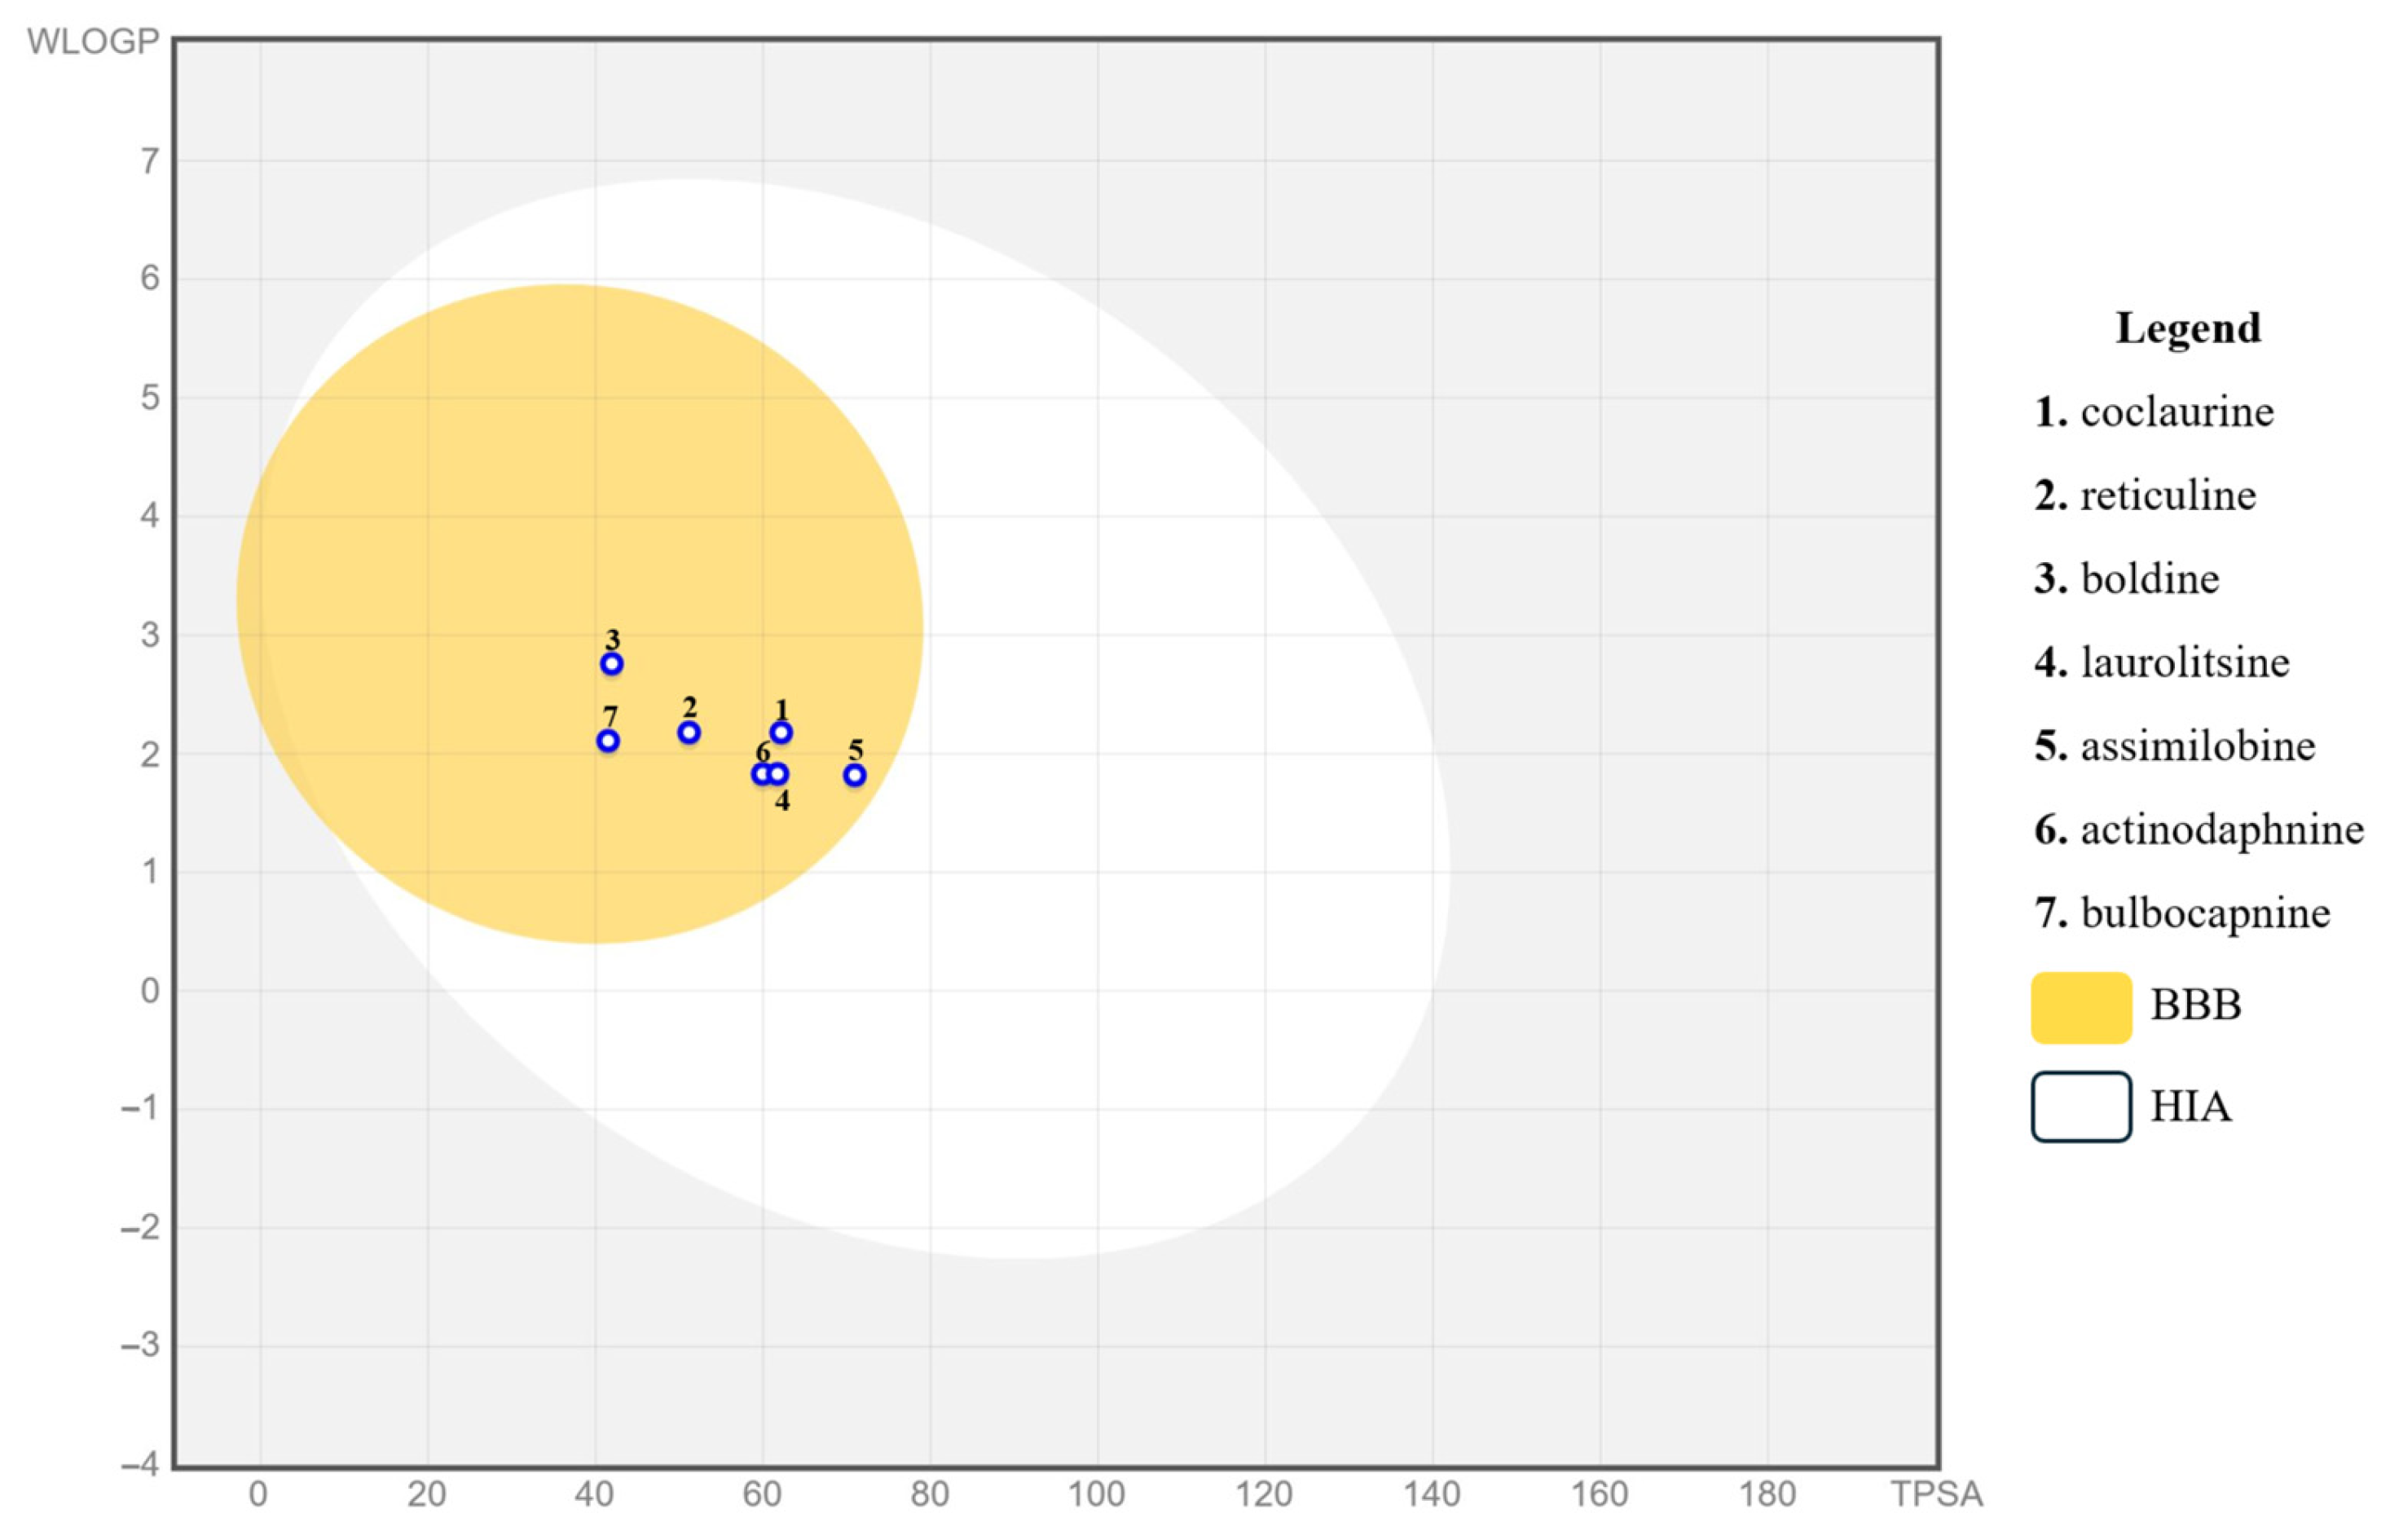This screenshot has width=2390, height=1540.
Task: Click data point 2 for reticuline
Action: point(688,733)
